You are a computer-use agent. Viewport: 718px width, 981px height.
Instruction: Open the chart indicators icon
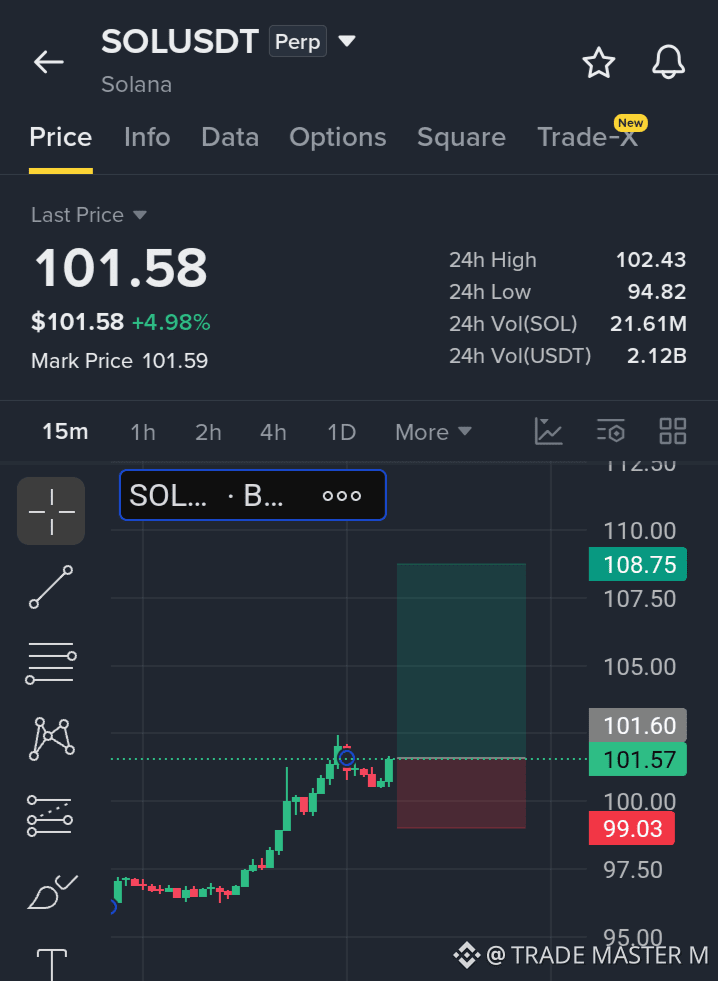point(549,432)
